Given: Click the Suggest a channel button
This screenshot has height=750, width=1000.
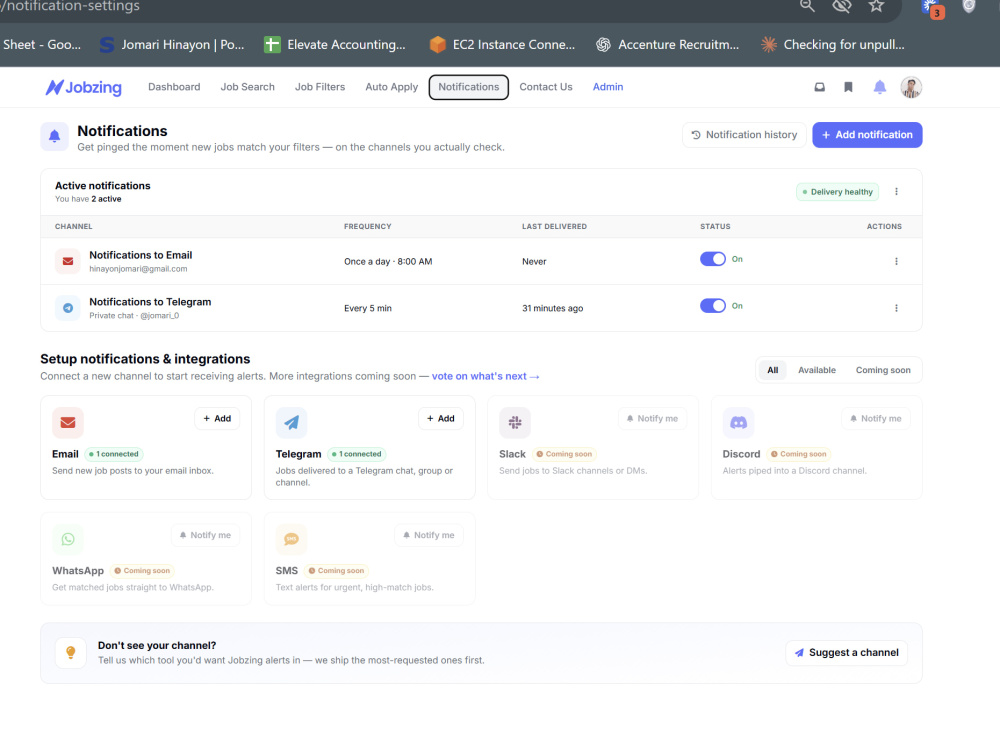Looking at the screenshot, I should coord(846,652).
